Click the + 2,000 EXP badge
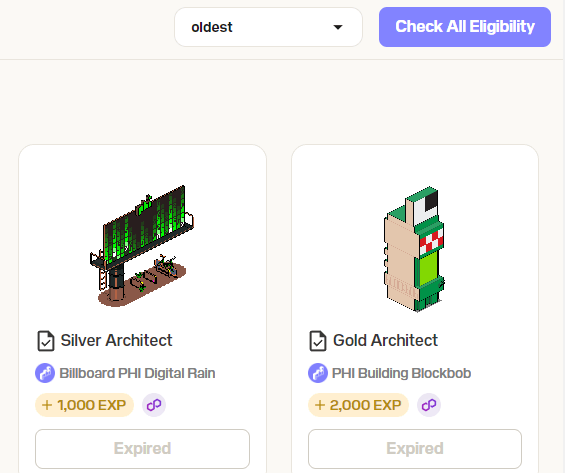 pyautogui.click(x=358, y=405)
